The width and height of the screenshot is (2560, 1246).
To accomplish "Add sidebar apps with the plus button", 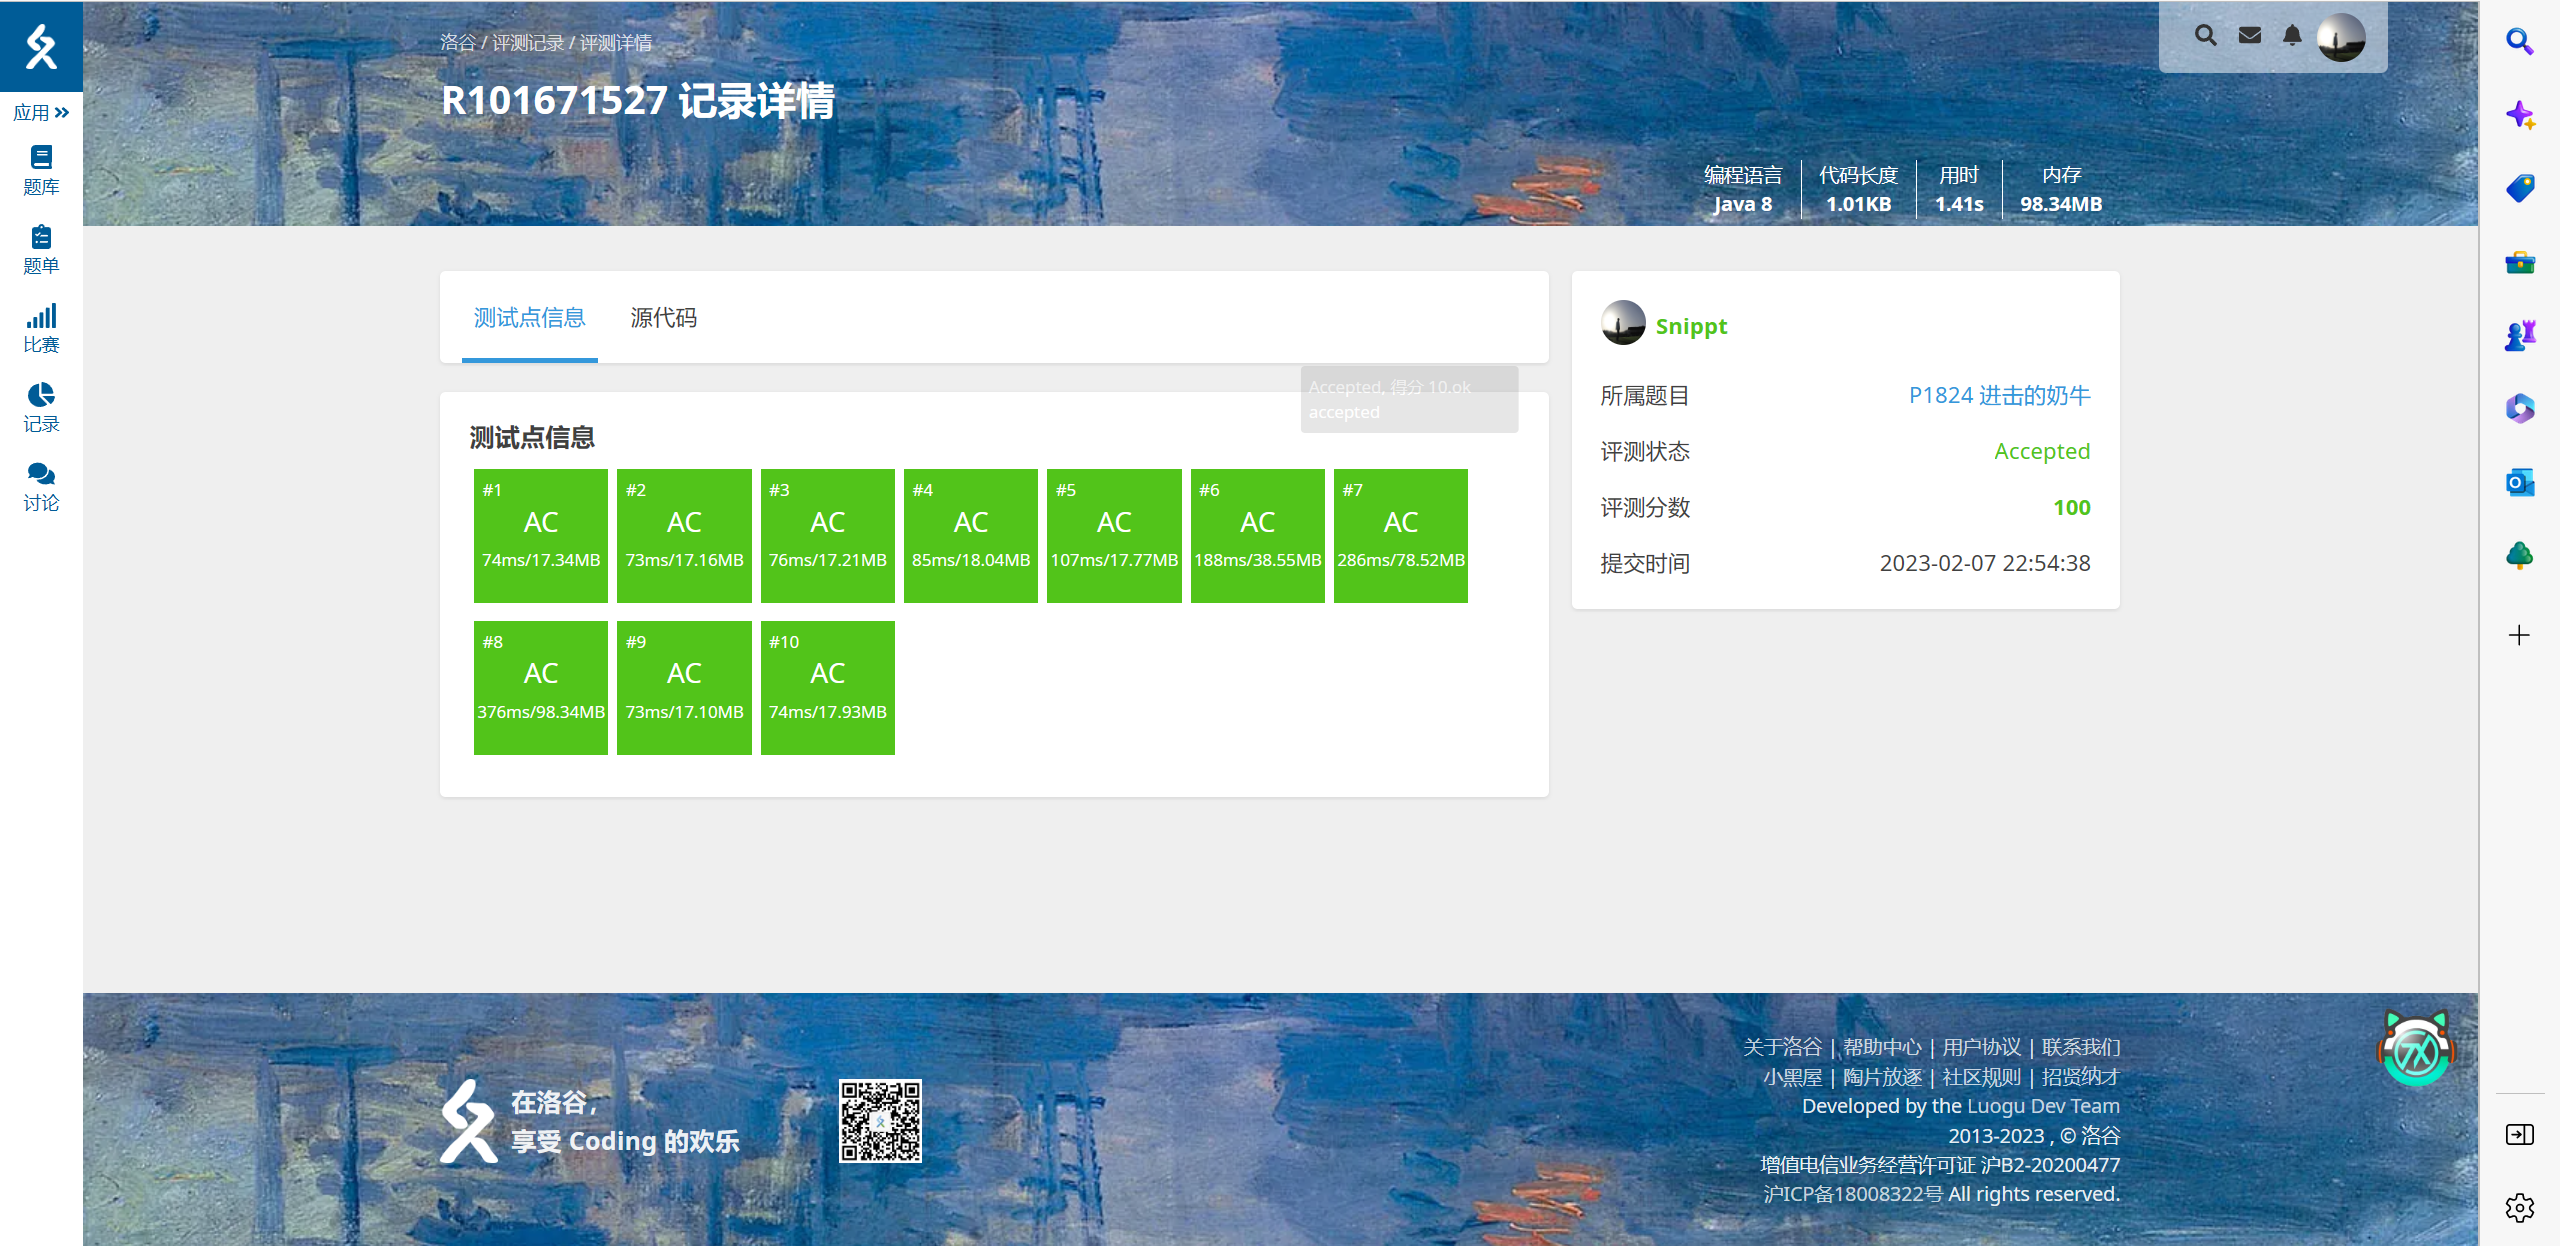I will (x=2521, y=635).
